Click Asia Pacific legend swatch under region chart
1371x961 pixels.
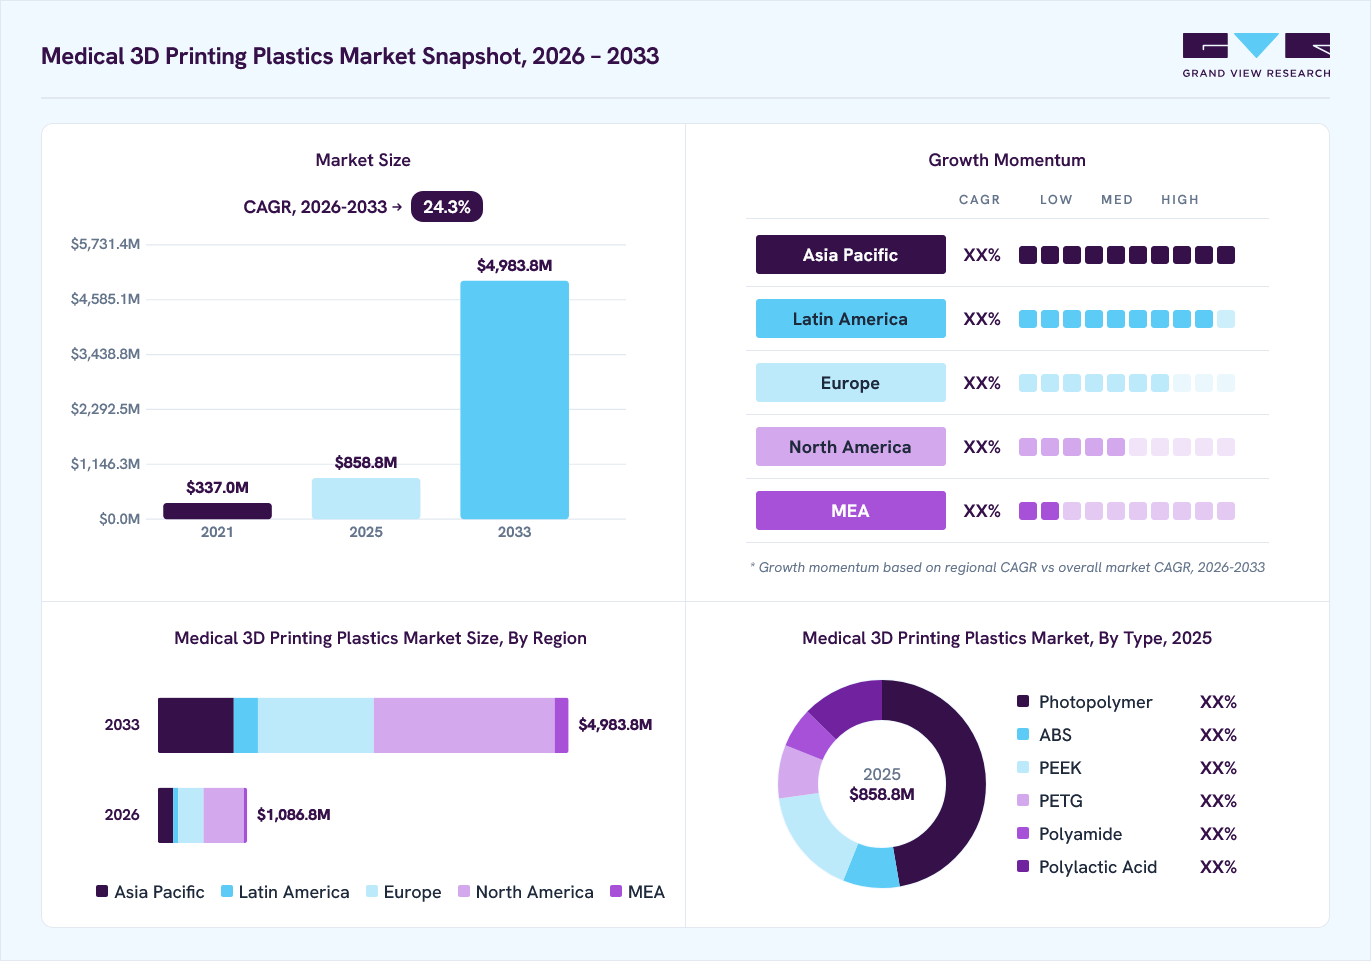coord(102,891)
